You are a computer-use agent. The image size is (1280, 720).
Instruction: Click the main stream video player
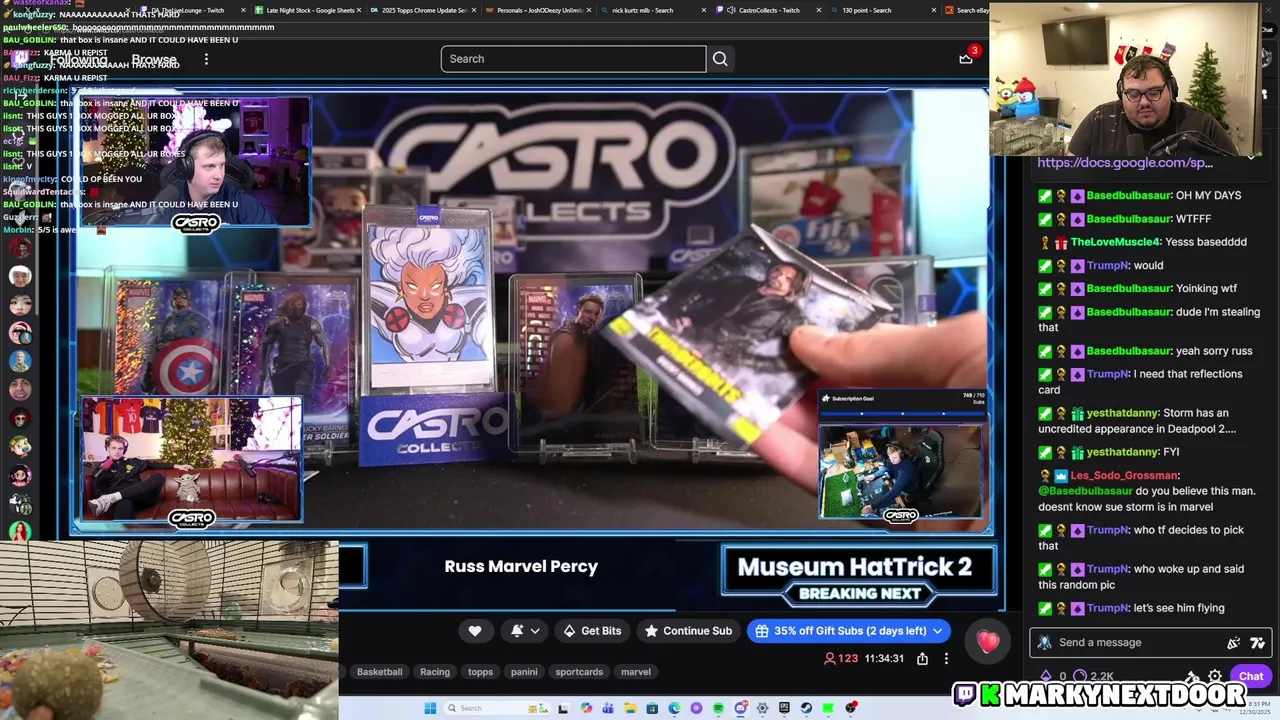click(530, 310)
